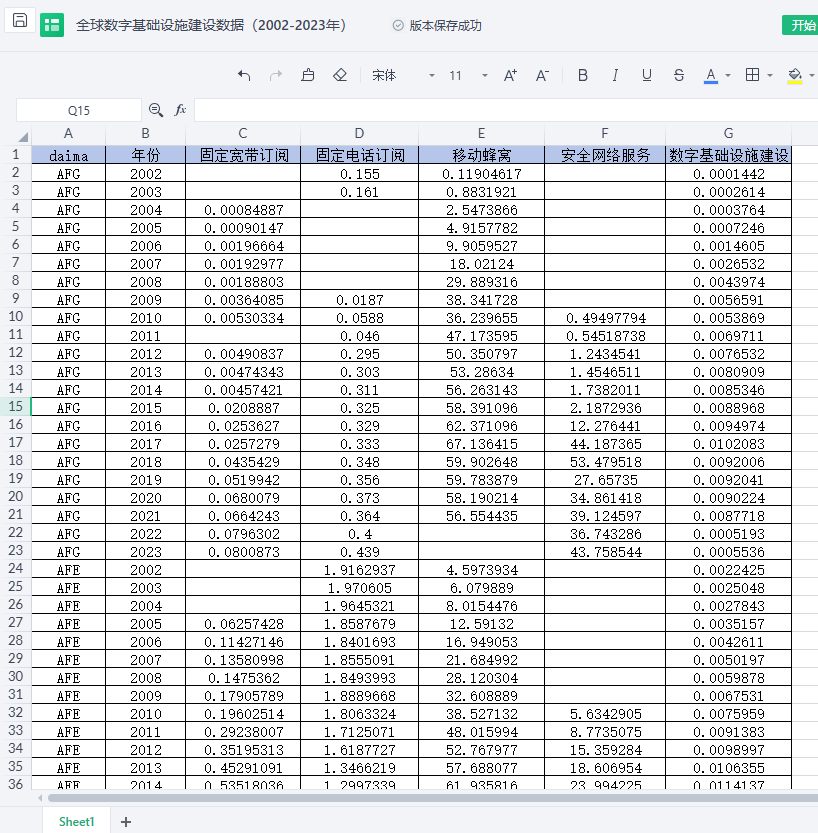Select column A header

click(x=69, y=133)
